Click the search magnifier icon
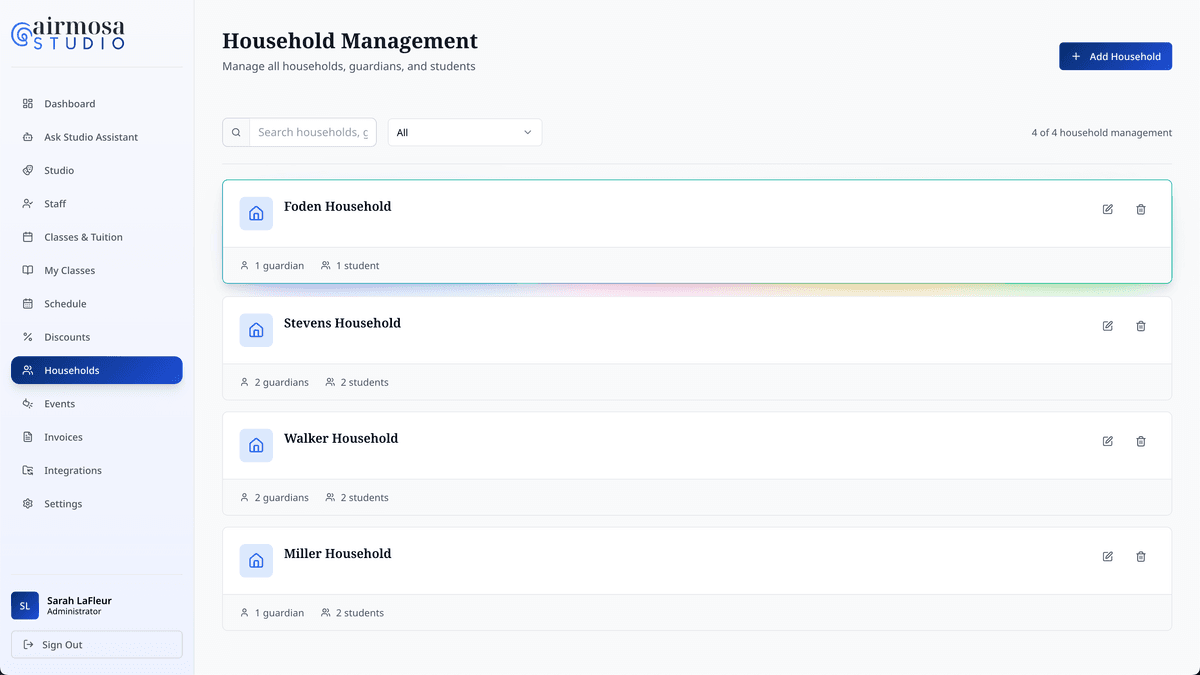 pyautogui.click(x=236, y=131)
